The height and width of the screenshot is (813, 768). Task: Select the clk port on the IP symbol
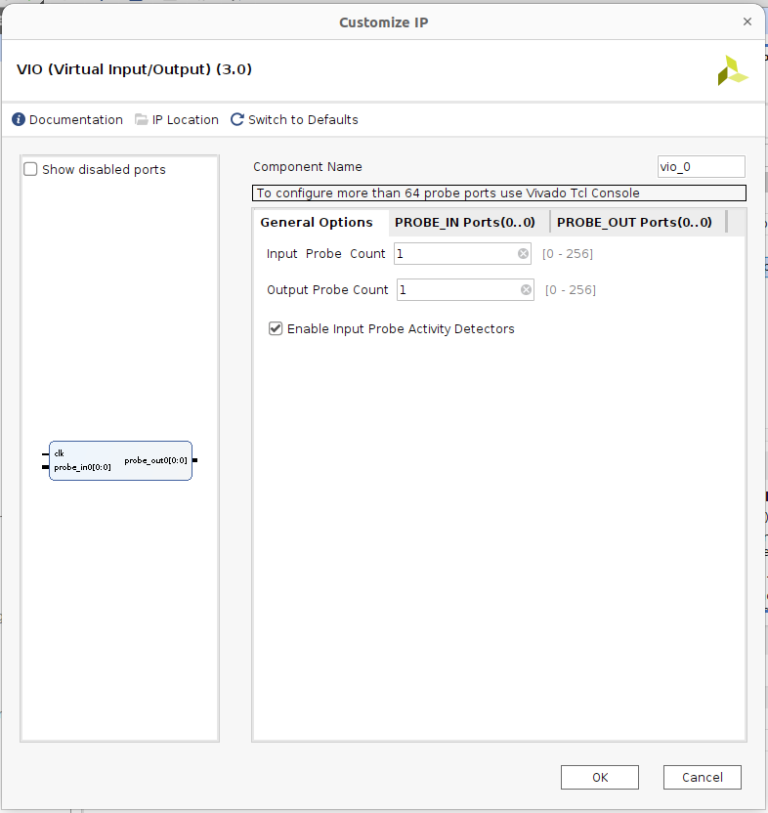[59, 454]
